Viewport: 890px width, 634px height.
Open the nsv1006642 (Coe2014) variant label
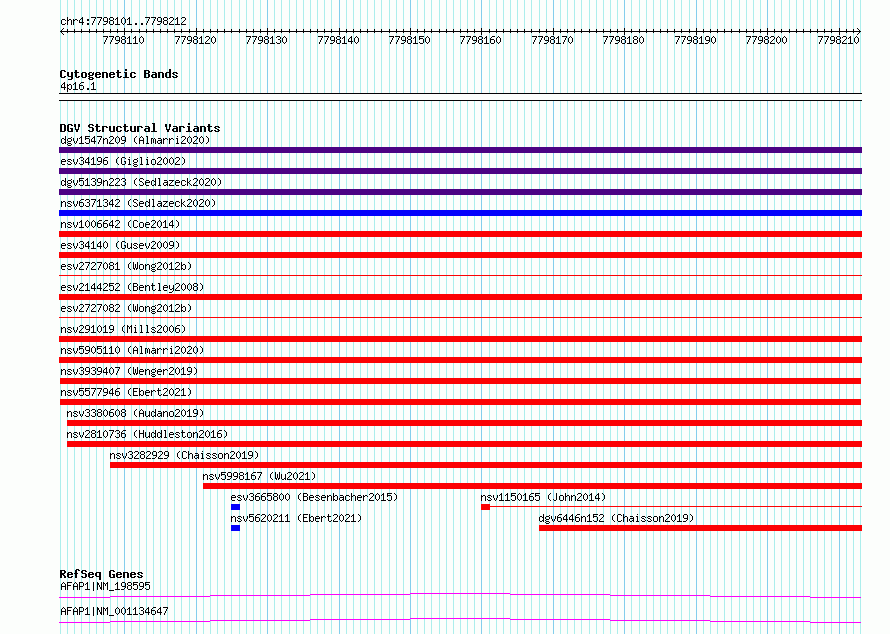pos(120,224)
